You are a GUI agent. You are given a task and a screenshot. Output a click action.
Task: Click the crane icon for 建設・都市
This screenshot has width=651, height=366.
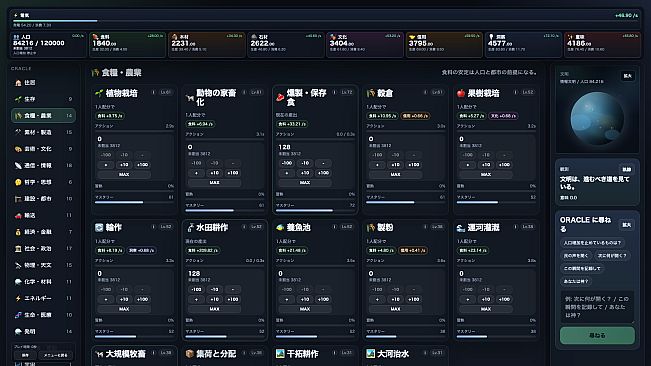click(x=18, y=199)
